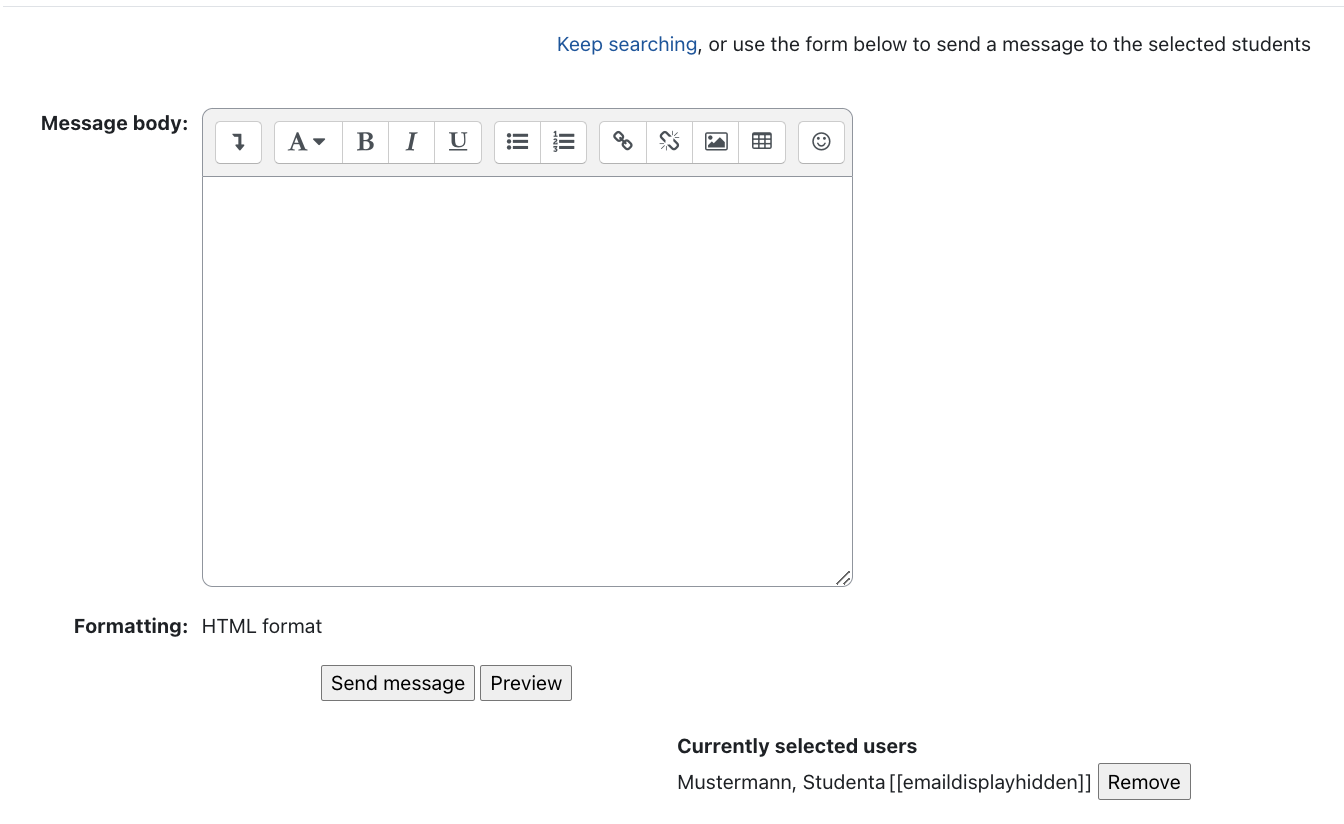The width and height of the screenshot is (1344, 824).
Task: Click the Preview button
Action: (x=526, y=683)
